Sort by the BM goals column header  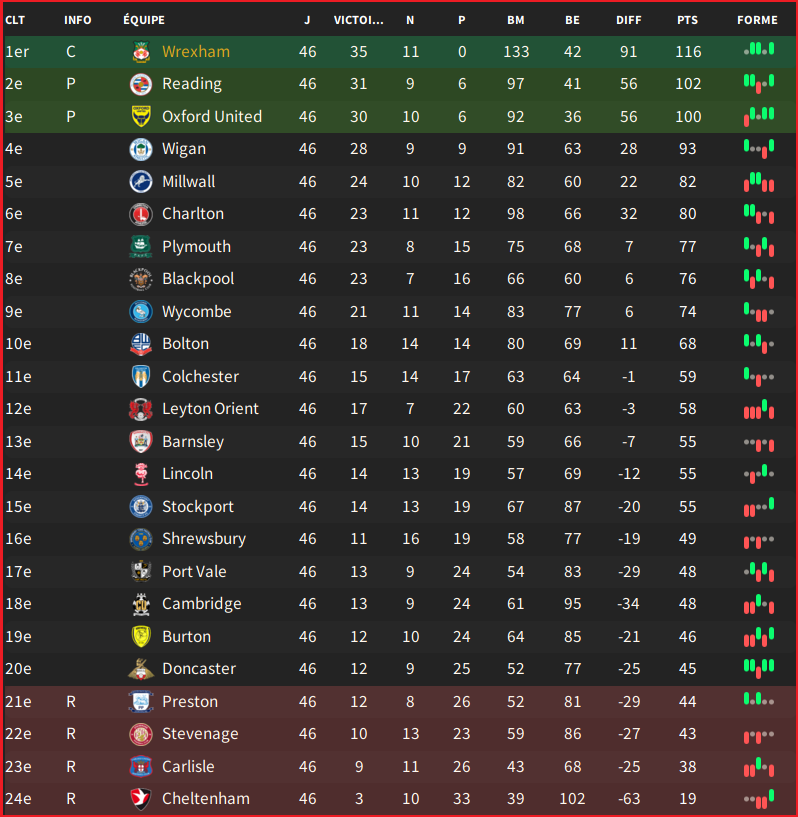click(516, 20)
